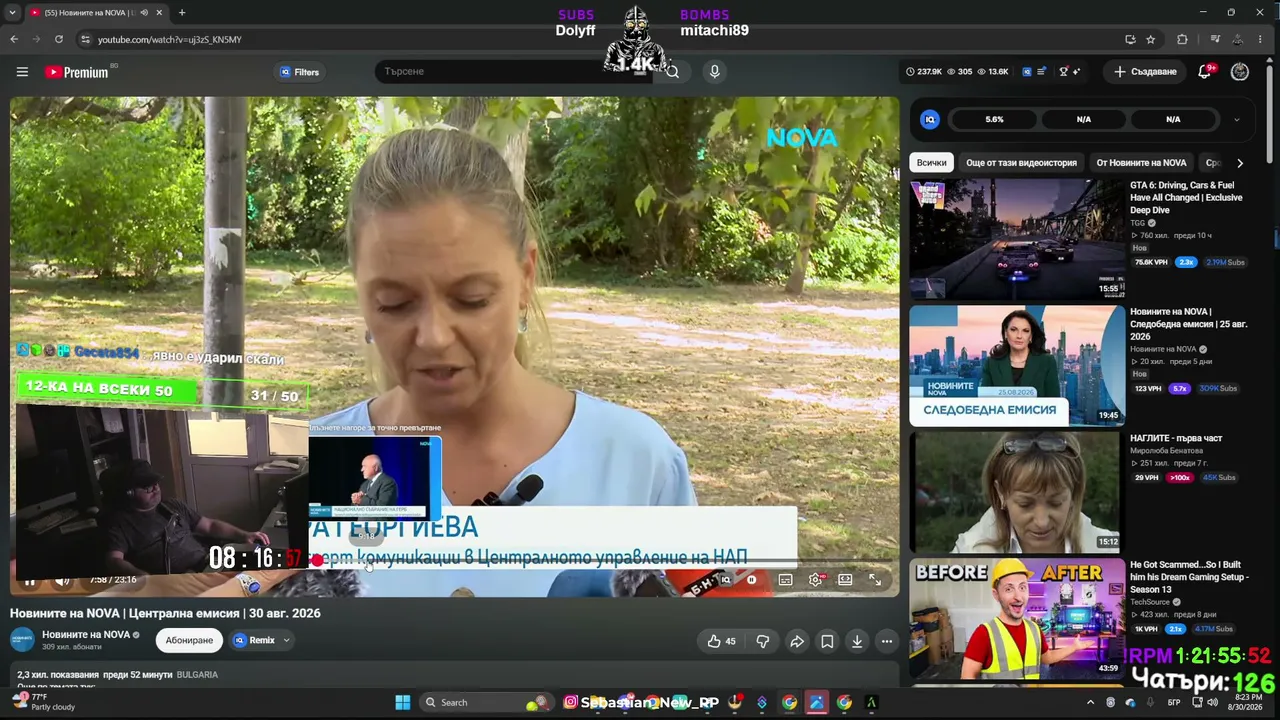Open the channel avatar below the video
1280x720 pixels.
coord(22,640)
